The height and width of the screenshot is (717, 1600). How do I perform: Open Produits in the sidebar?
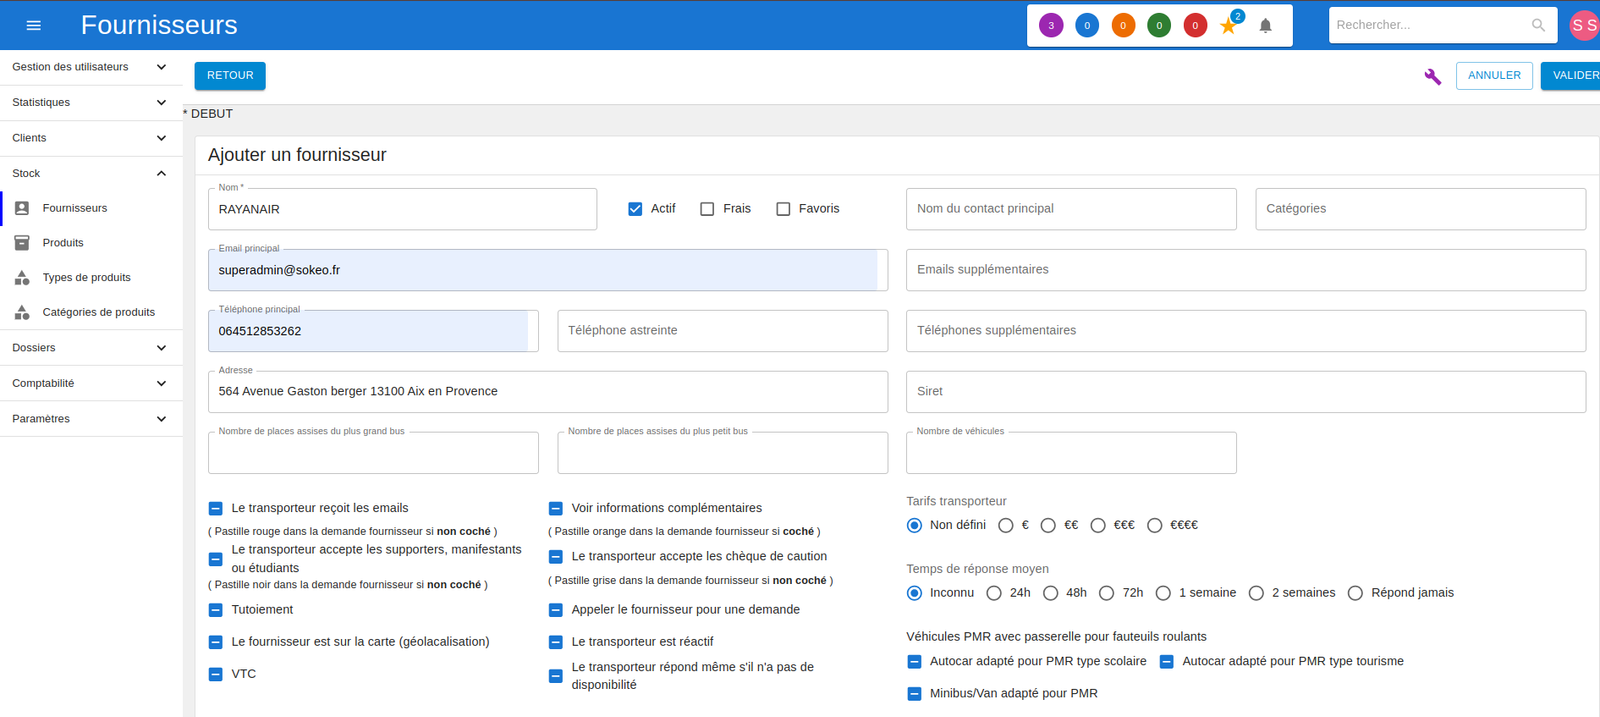(x=63, y=243)
